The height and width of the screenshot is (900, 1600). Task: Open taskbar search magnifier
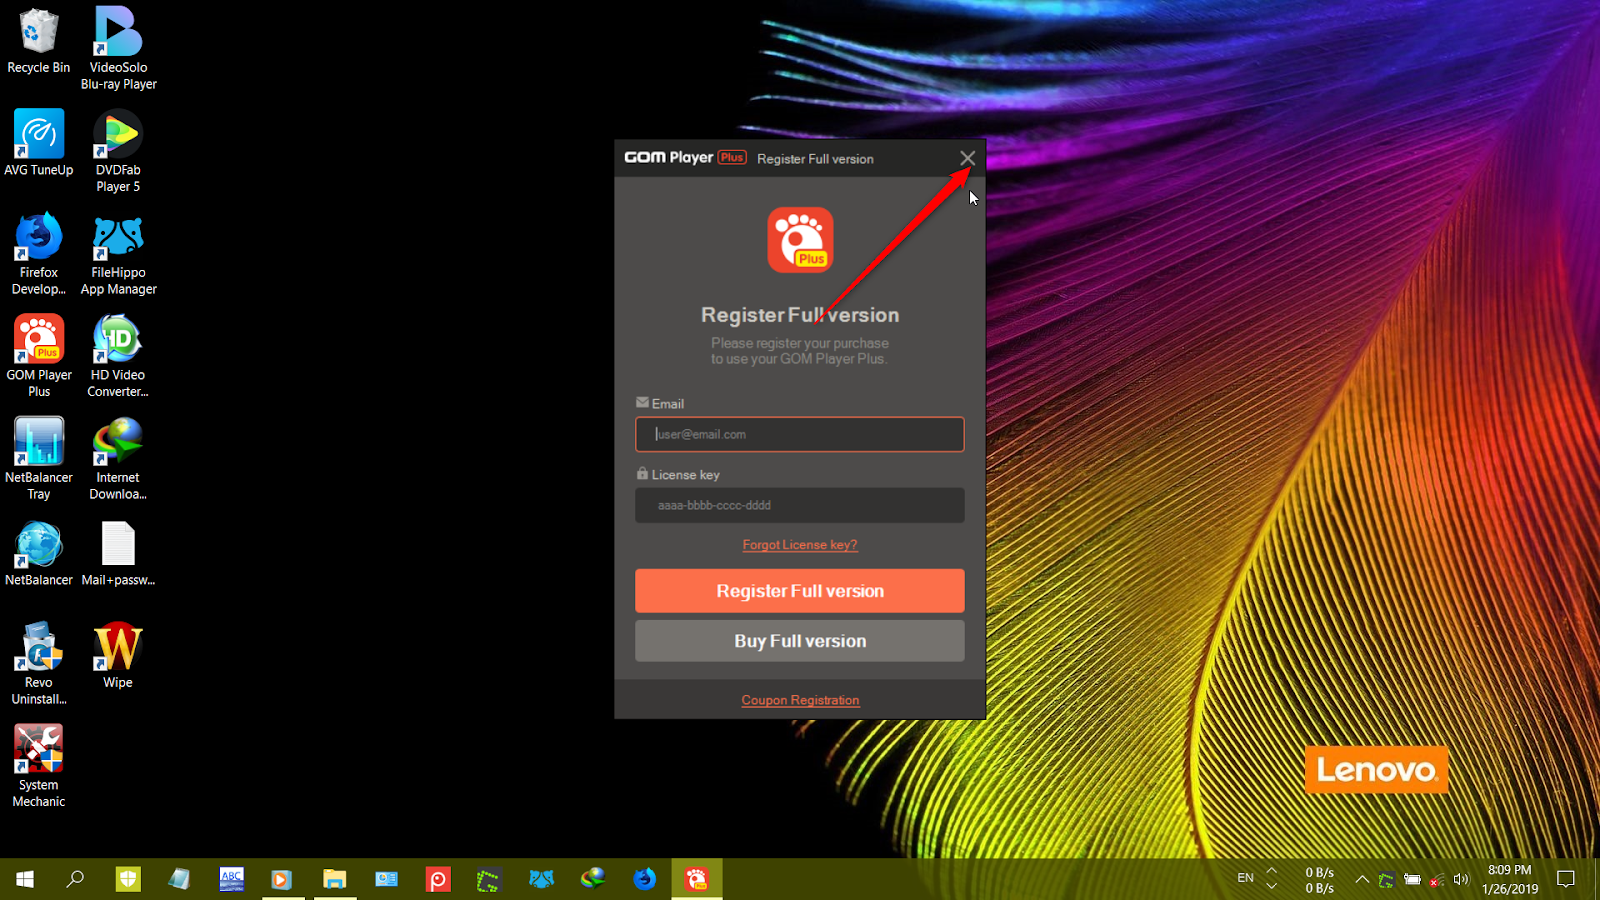(x=75, y=879)
